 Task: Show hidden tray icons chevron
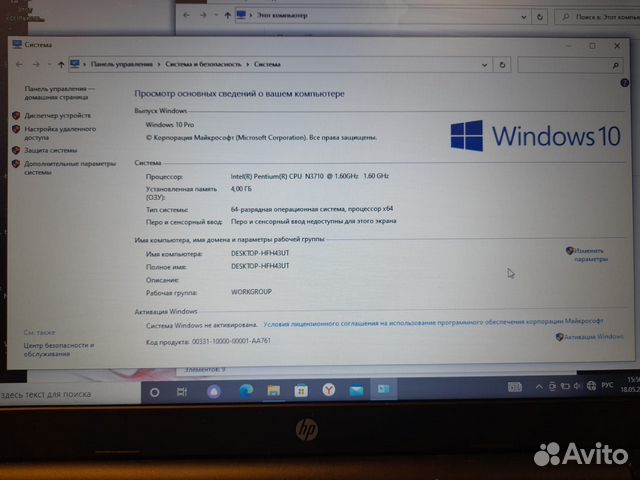[x=539, y=387]
